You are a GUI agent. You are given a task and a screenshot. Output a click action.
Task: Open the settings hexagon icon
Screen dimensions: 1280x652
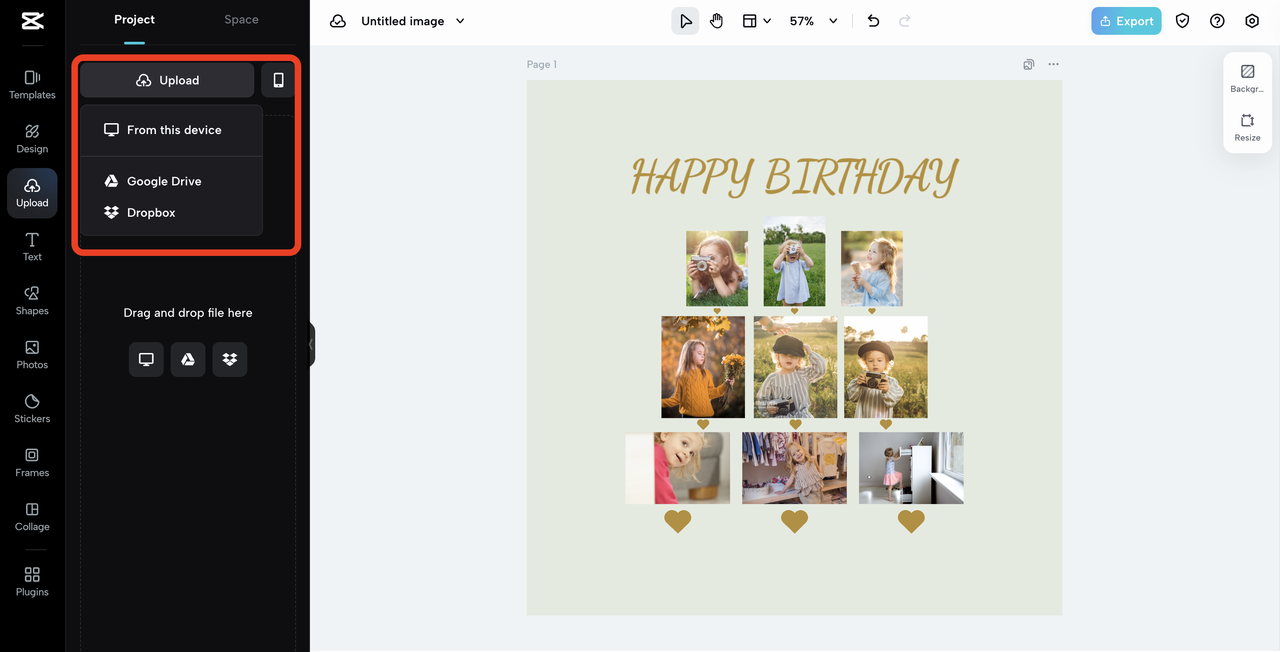[x=1252, y=21]
